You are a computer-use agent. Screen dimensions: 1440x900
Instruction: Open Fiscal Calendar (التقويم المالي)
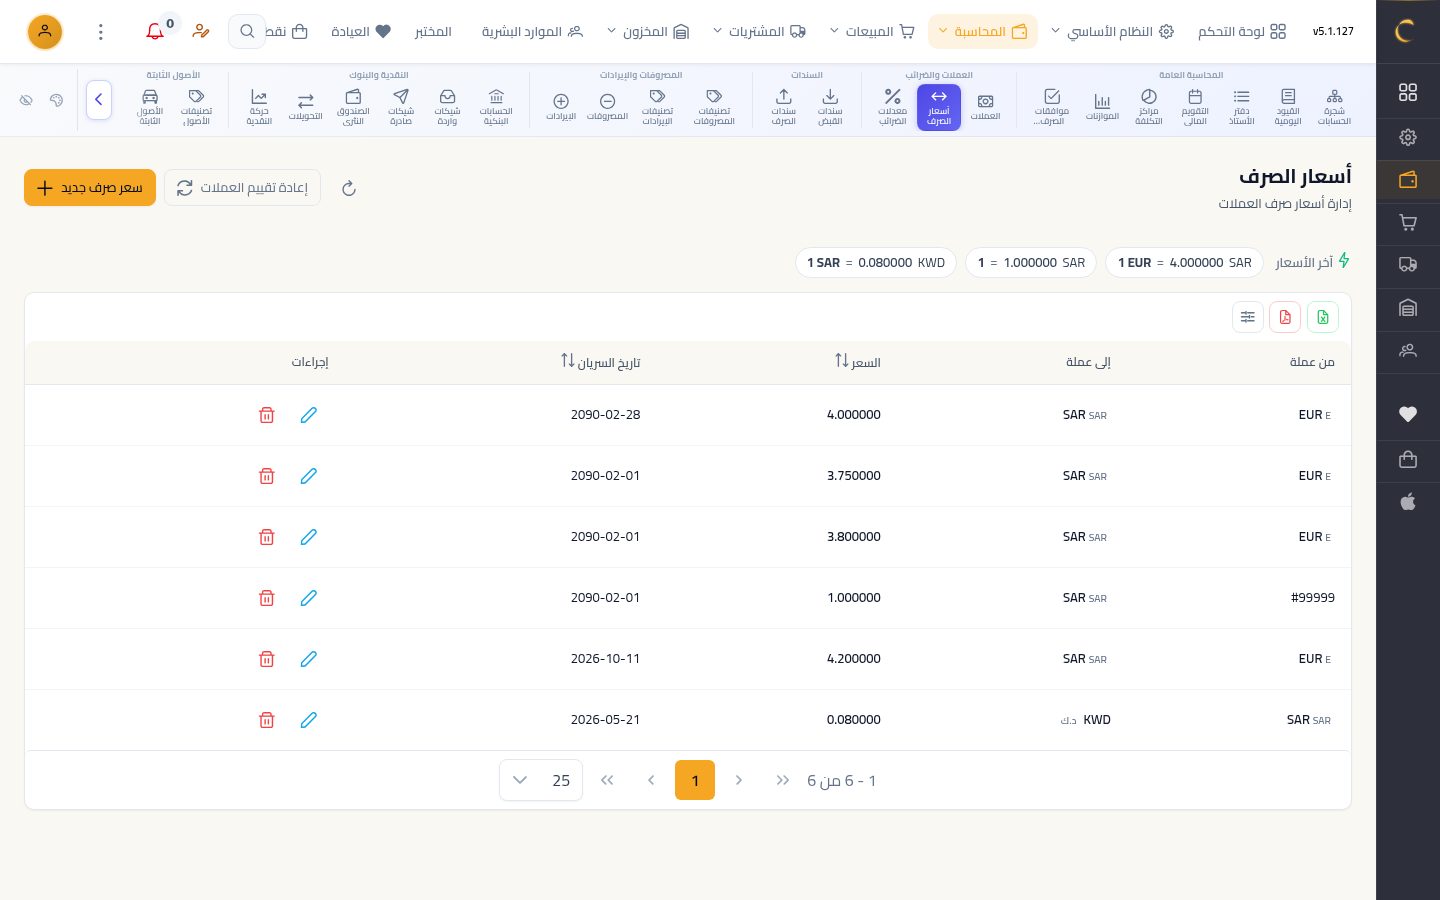click(1195, 106)
